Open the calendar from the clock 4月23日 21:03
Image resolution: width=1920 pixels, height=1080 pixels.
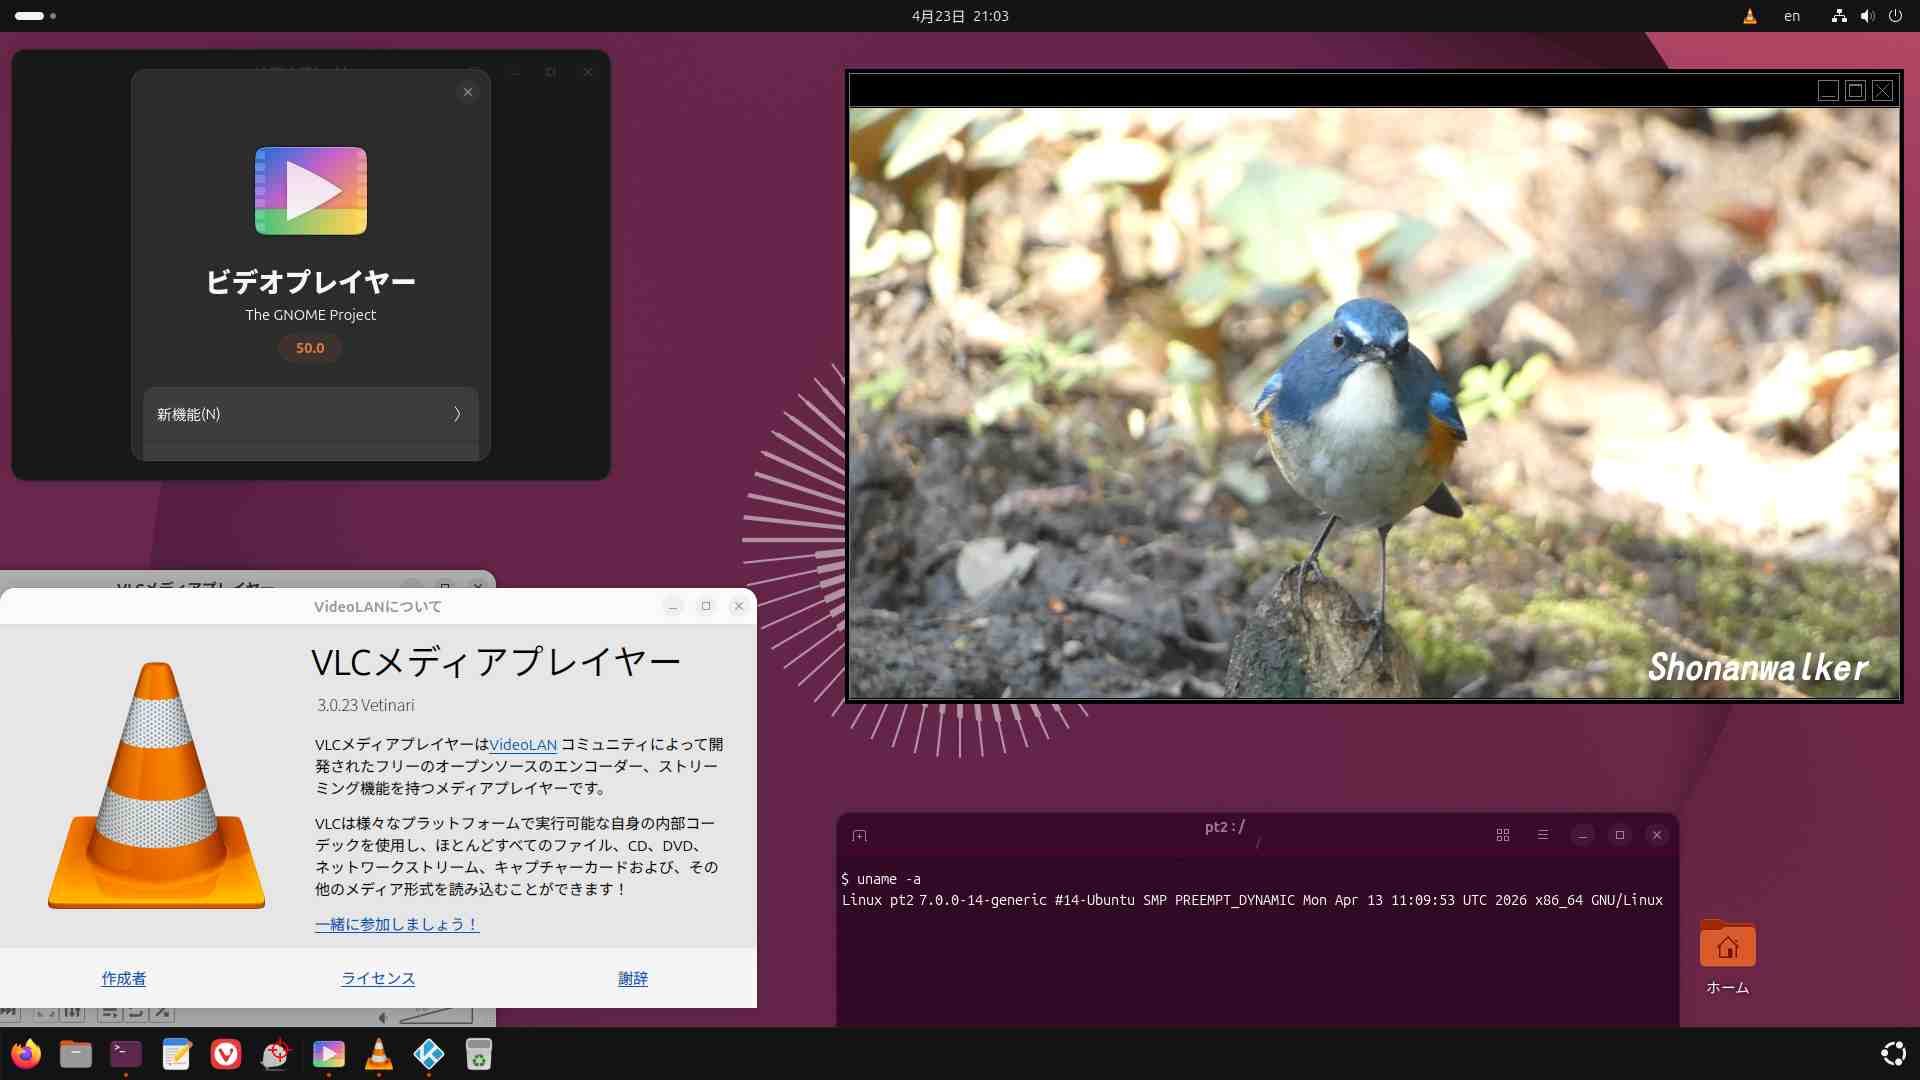(959, 16)
